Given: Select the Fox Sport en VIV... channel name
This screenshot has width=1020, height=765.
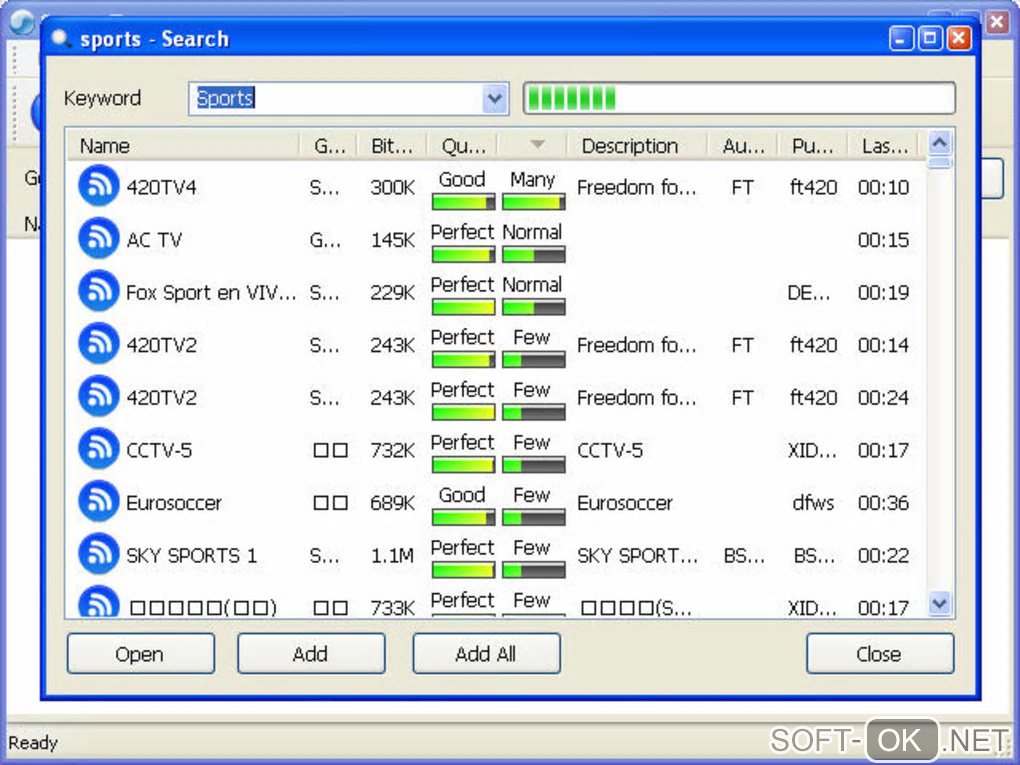Looking at the screenshot, I should pos(211,293).
